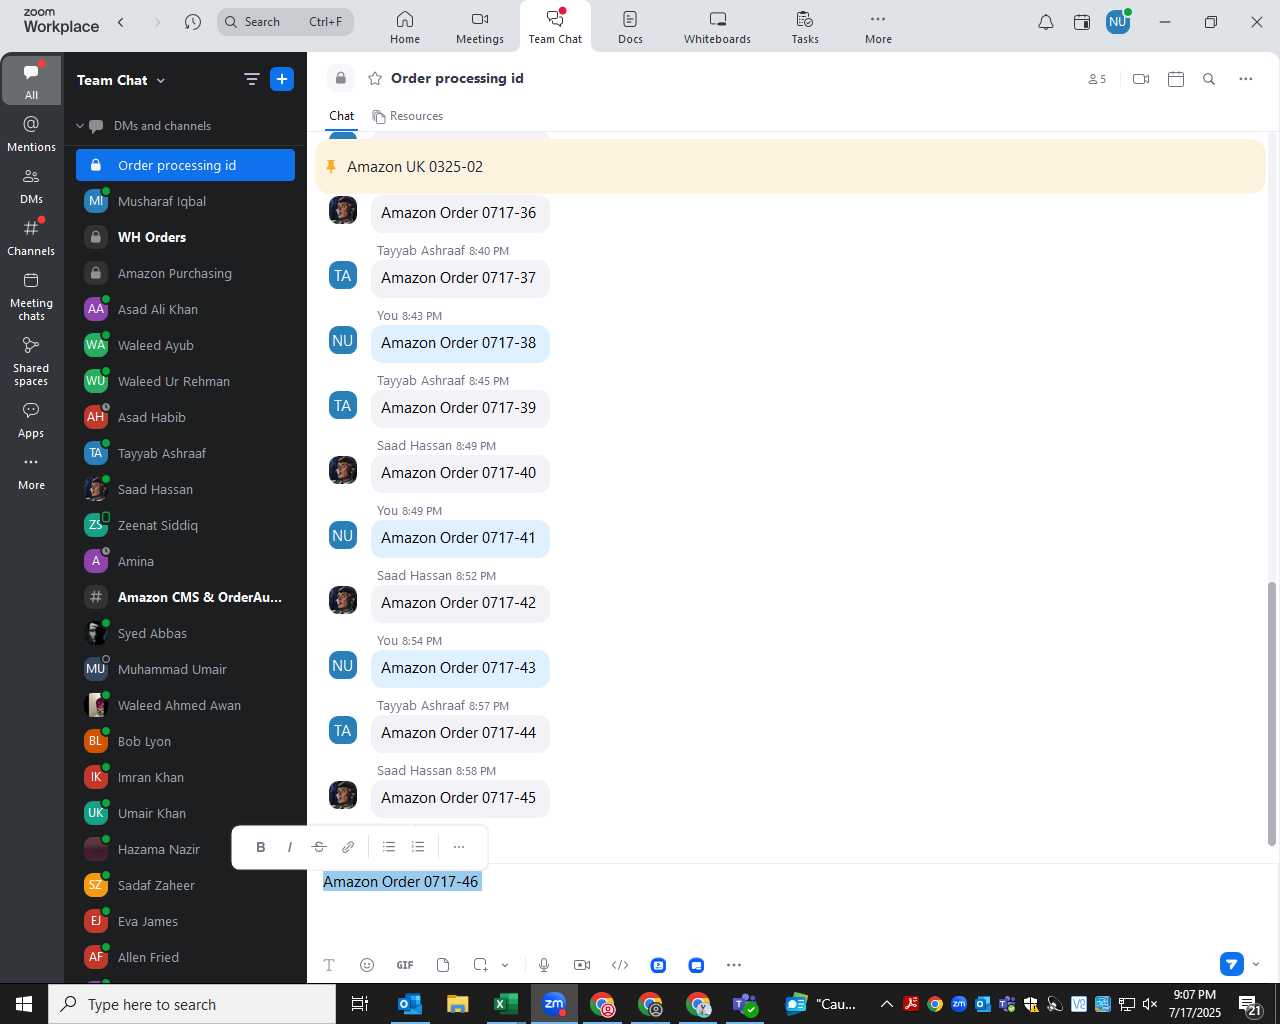Viewport: 1280px width, 1024px height.
Task: Open Meeting chats in the sidebar
Action: (x=31, y=296)
